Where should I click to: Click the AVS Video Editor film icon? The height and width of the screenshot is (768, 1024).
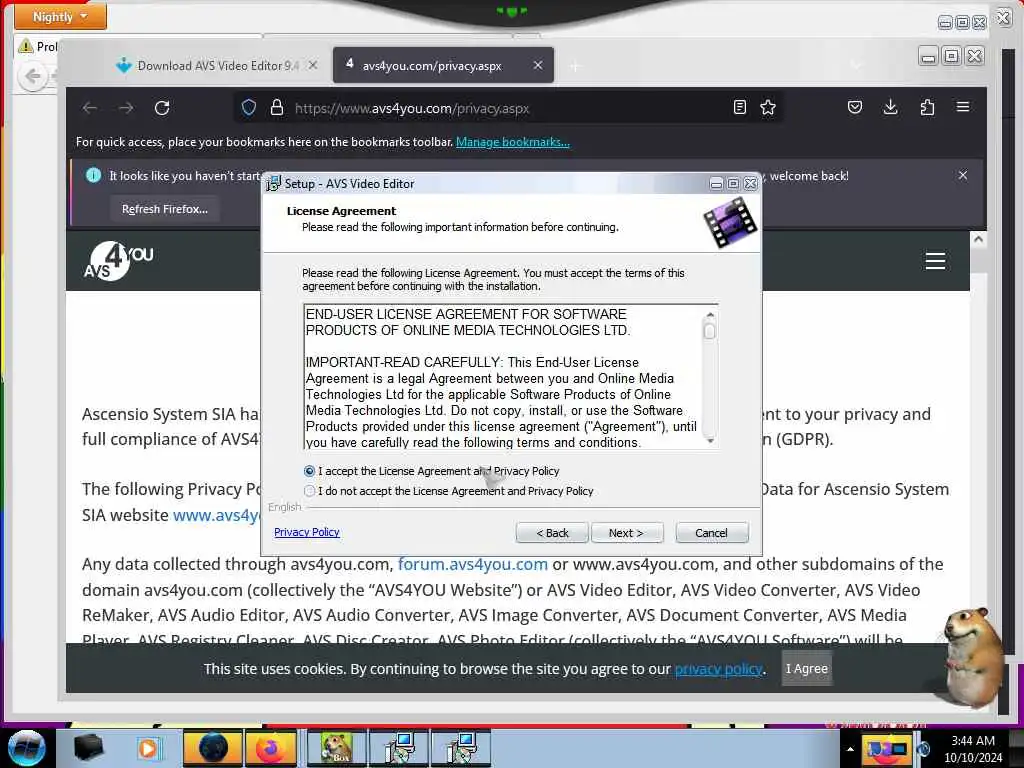pyautogui.click(x=730, y=223)
